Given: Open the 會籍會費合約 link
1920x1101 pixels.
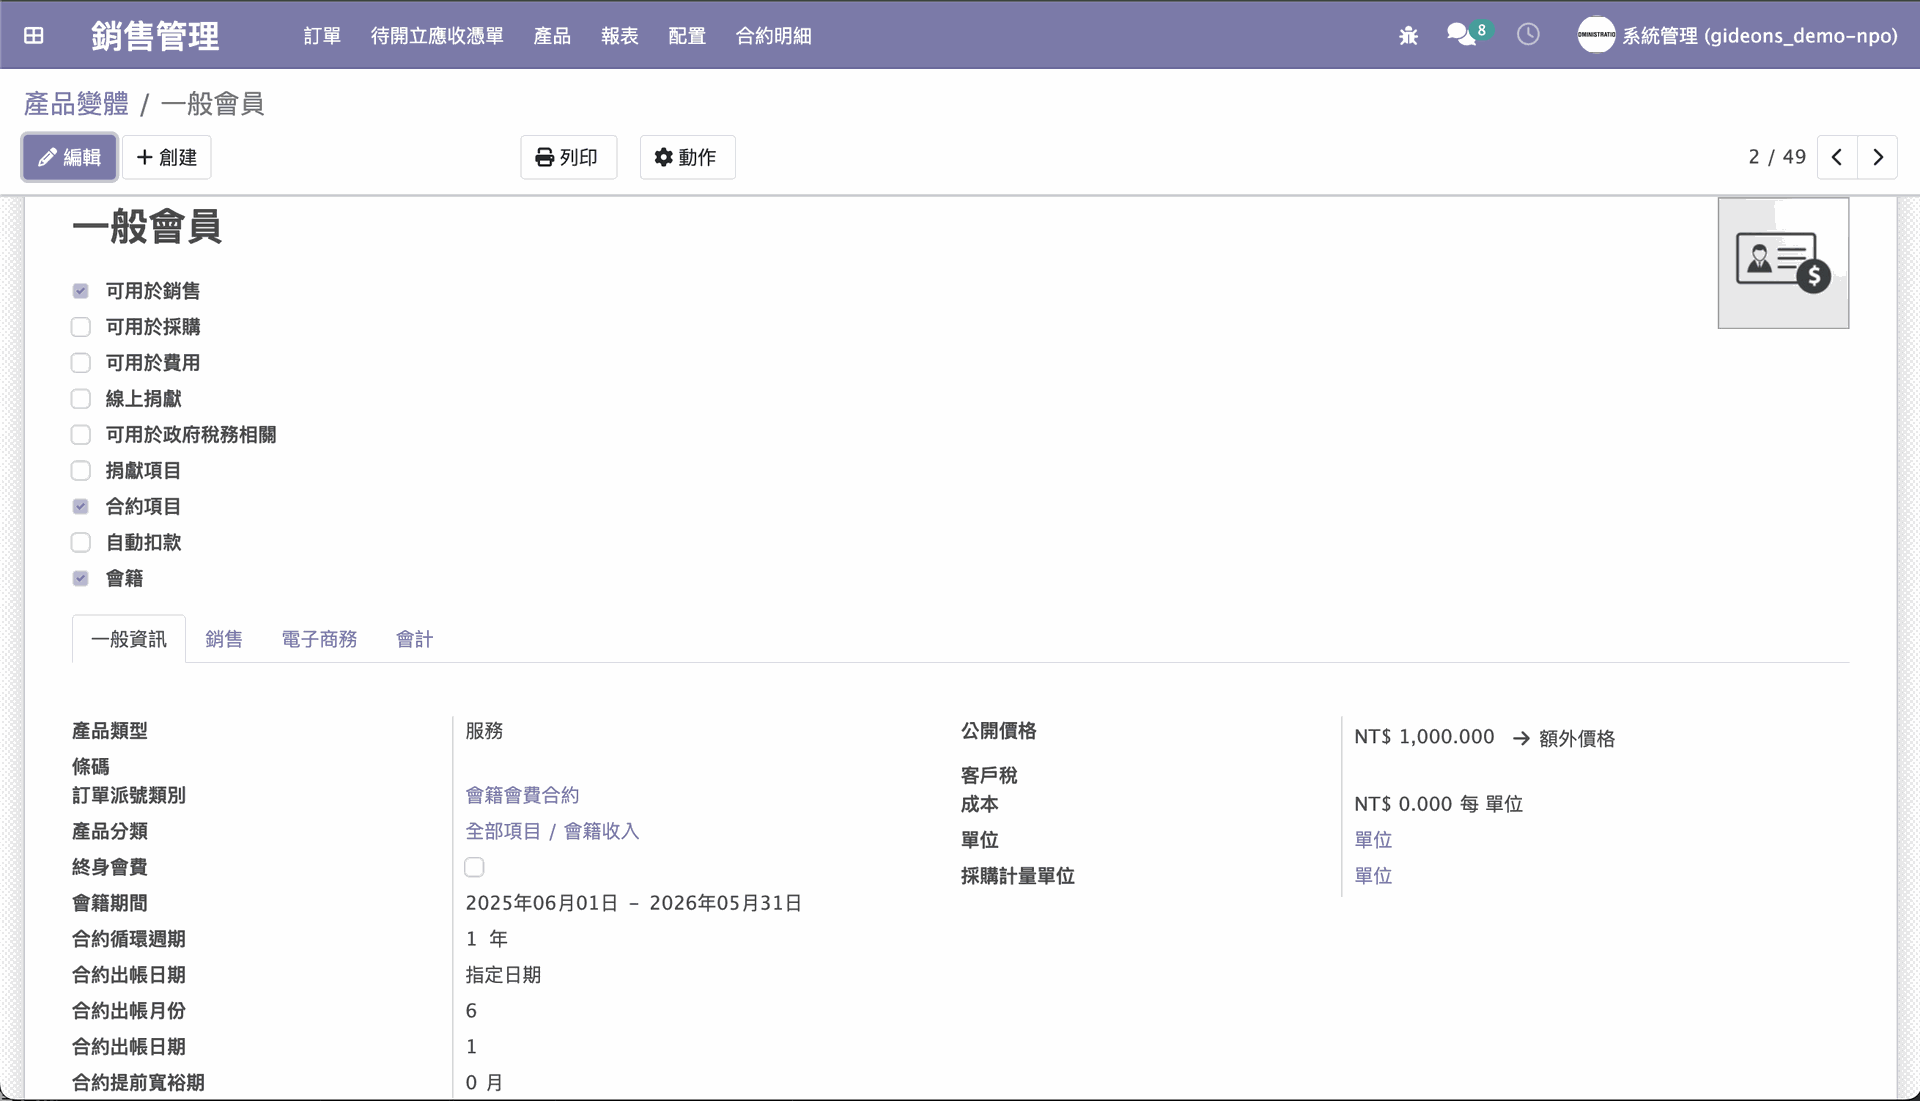Looking at the screenshot, I should click(x=522, y=795).
